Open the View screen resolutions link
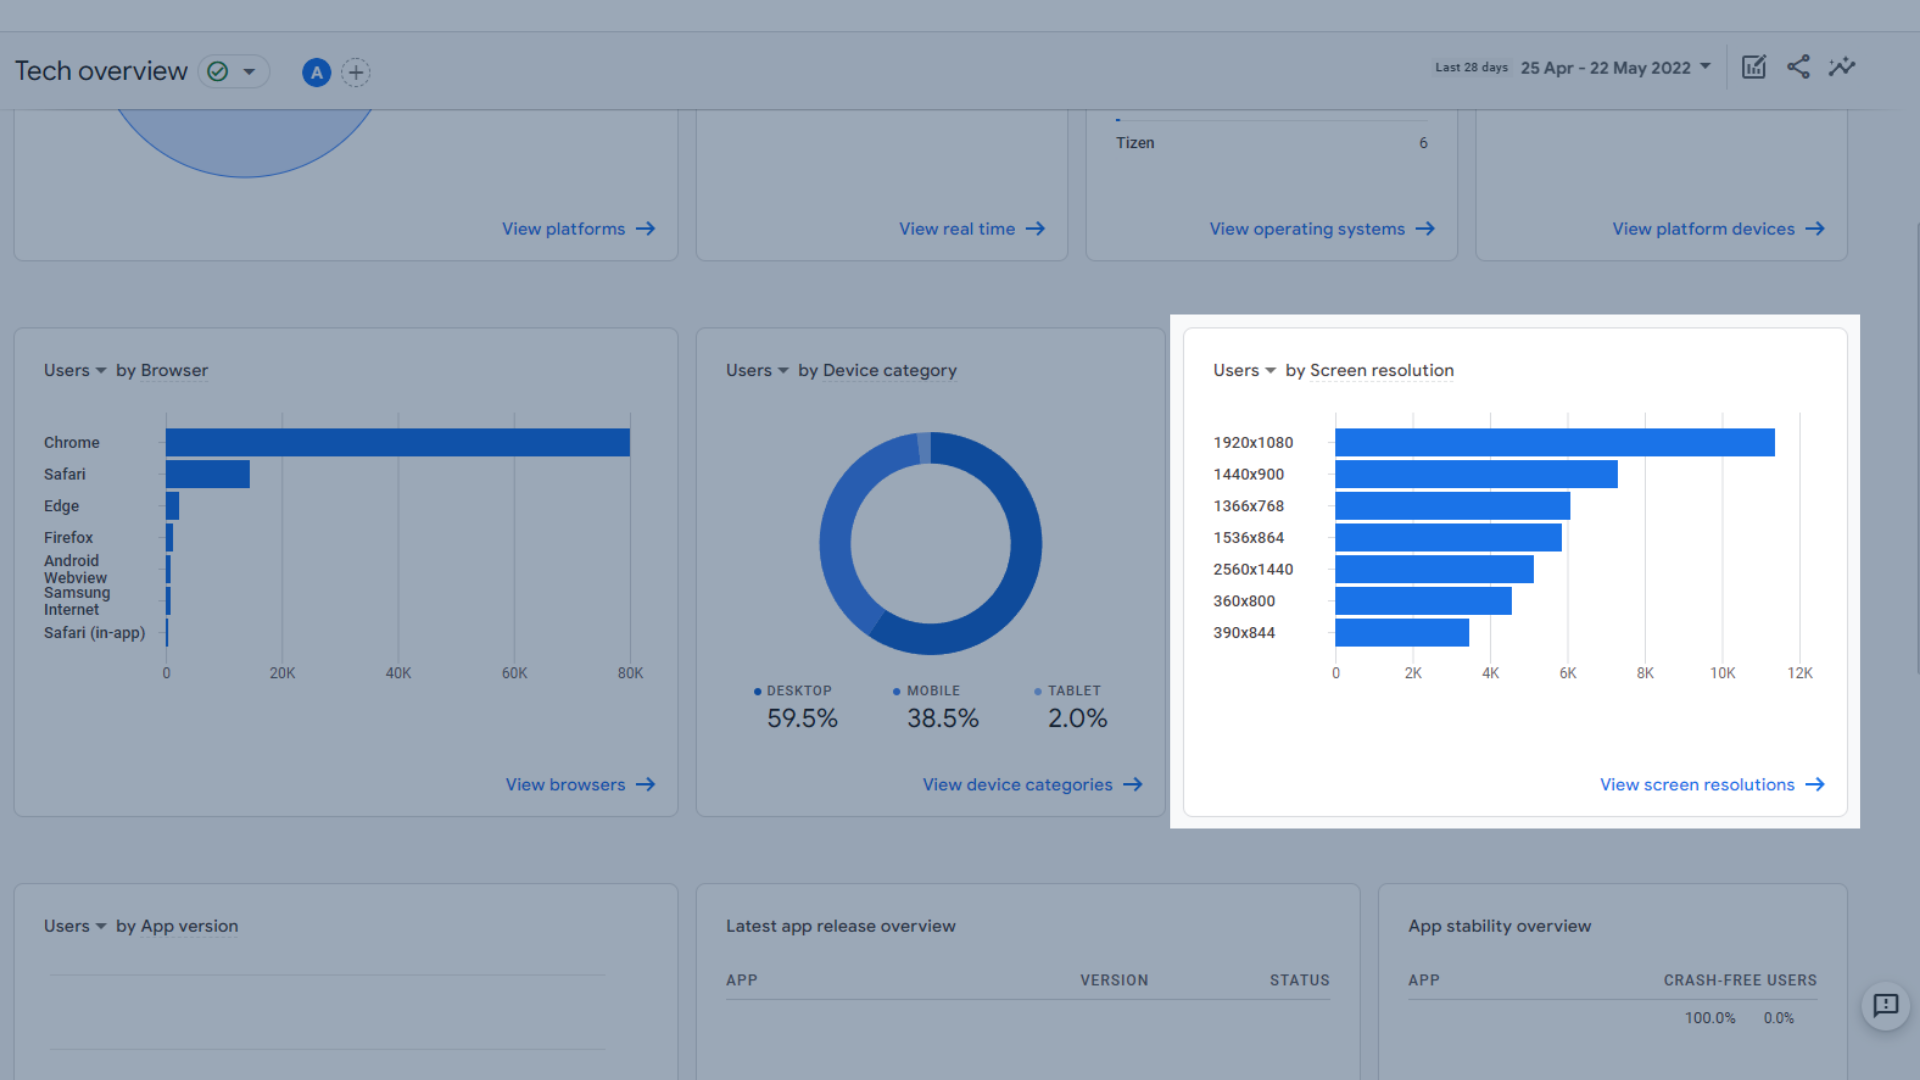This screenshot has height=1080, width=1920. 1697,785
